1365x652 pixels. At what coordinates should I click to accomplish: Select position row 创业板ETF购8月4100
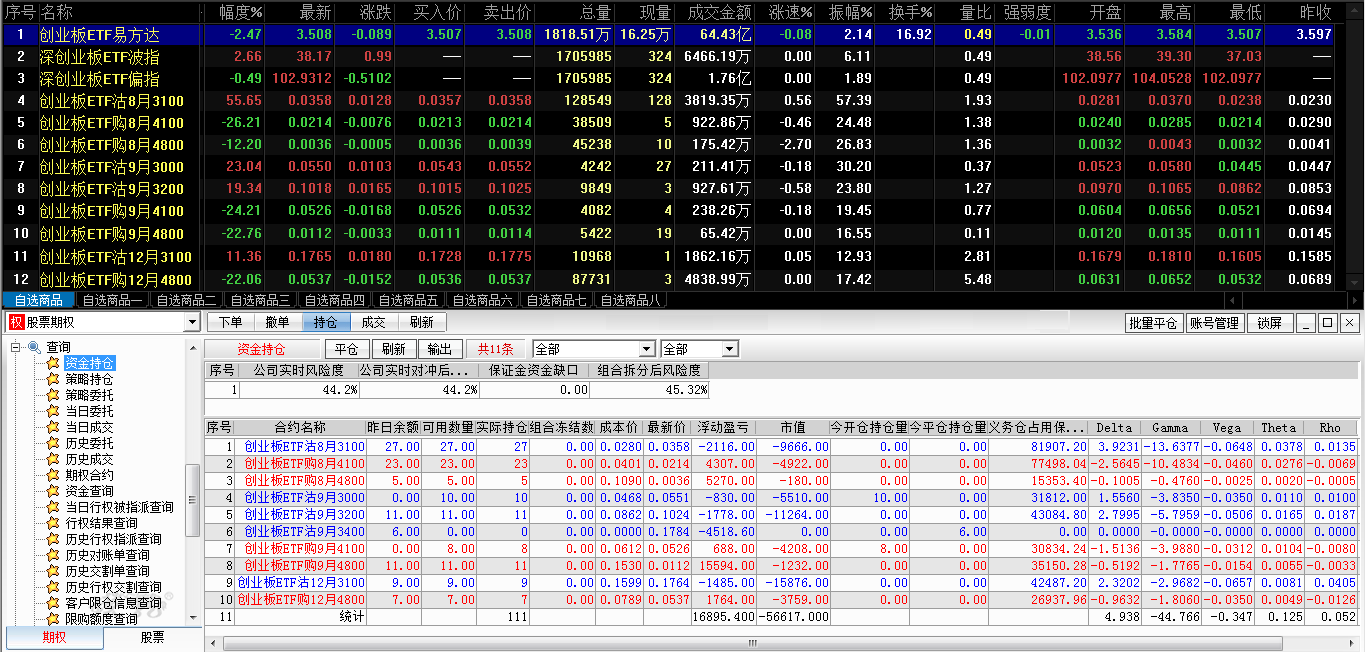point(781,463)
